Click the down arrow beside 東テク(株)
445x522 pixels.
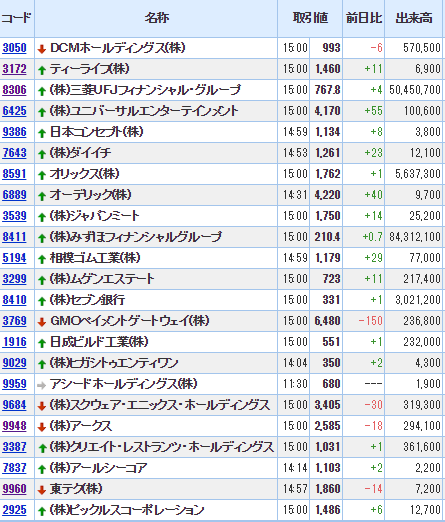coord(42,490)
